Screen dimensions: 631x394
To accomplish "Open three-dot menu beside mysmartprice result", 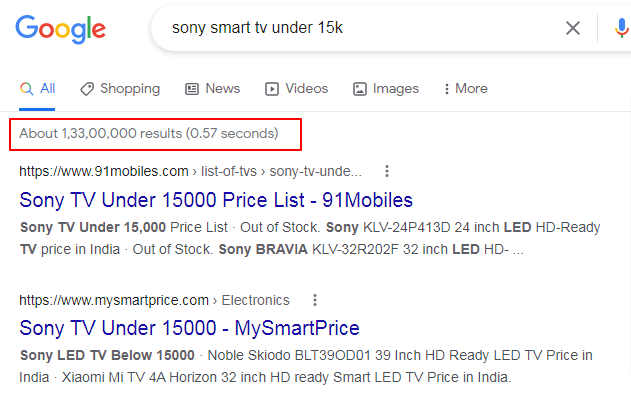I will point(315,300).
